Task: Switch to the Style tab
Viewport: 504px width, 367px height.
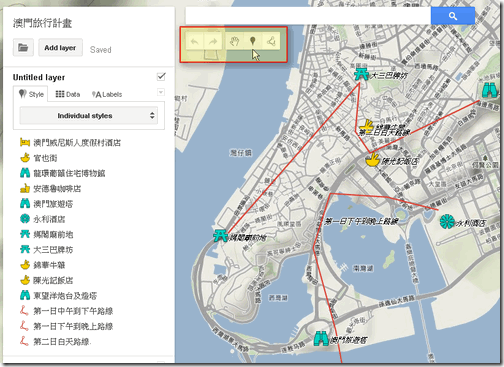Action: 31,94
